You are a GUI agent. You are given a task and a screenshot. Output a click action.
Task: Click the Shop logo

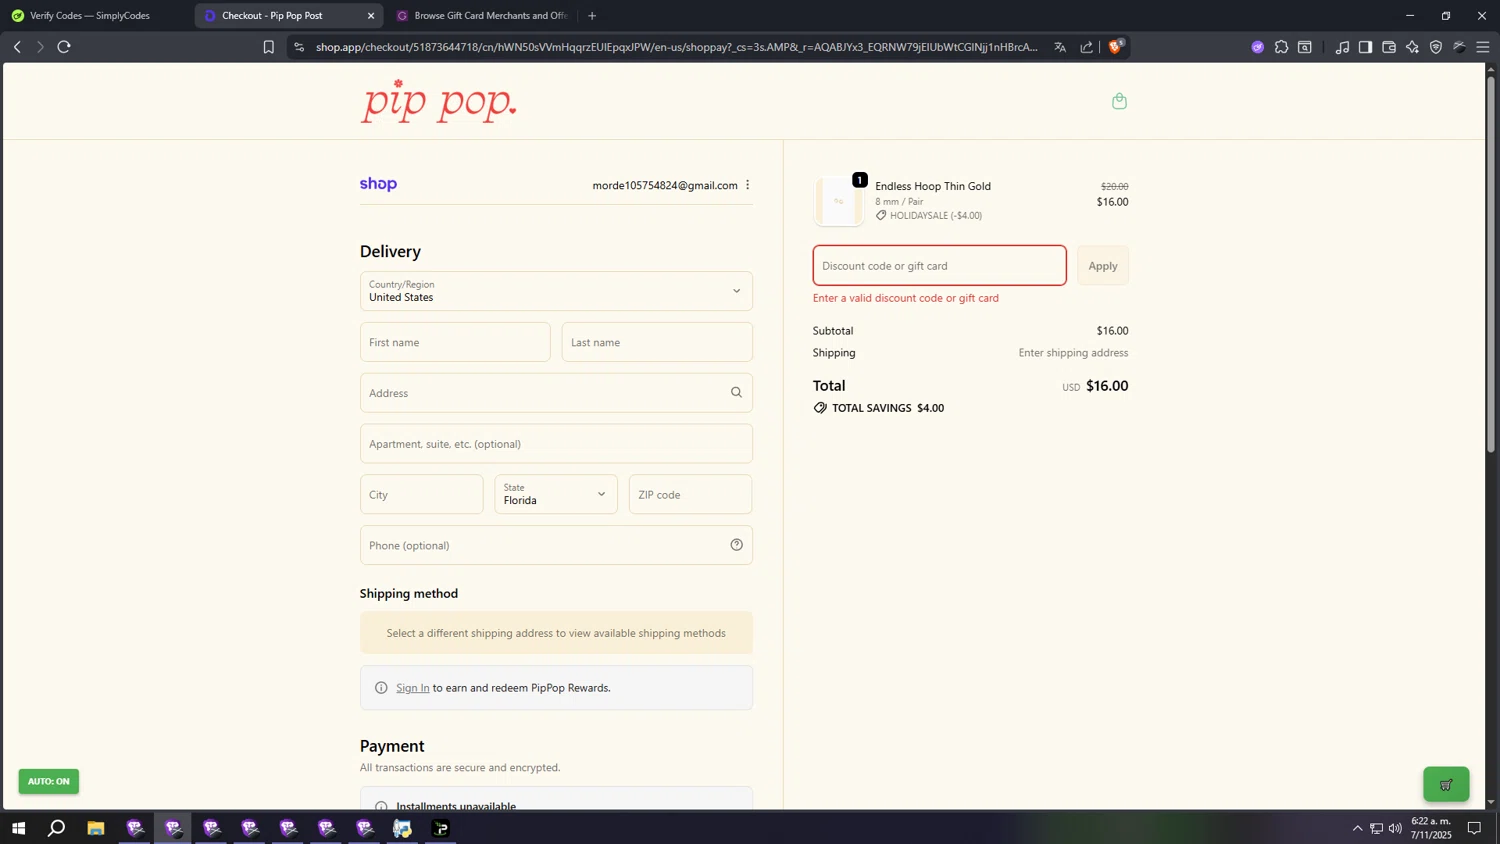(x=378, y=184)
